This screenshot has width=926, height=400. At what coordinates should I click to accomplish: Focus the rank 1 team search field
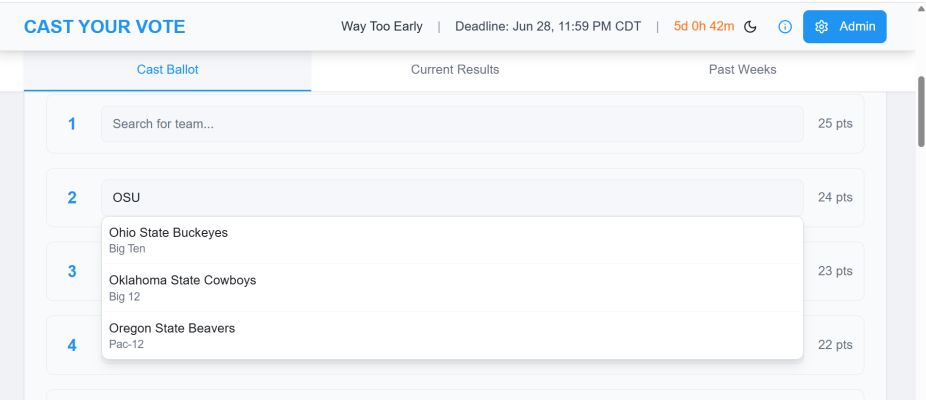coord(452,124)
